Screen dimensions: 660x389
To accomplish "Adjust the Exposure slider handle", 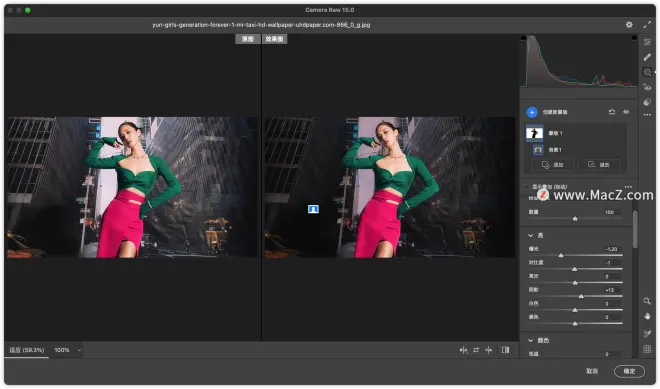I will point(561,256).
